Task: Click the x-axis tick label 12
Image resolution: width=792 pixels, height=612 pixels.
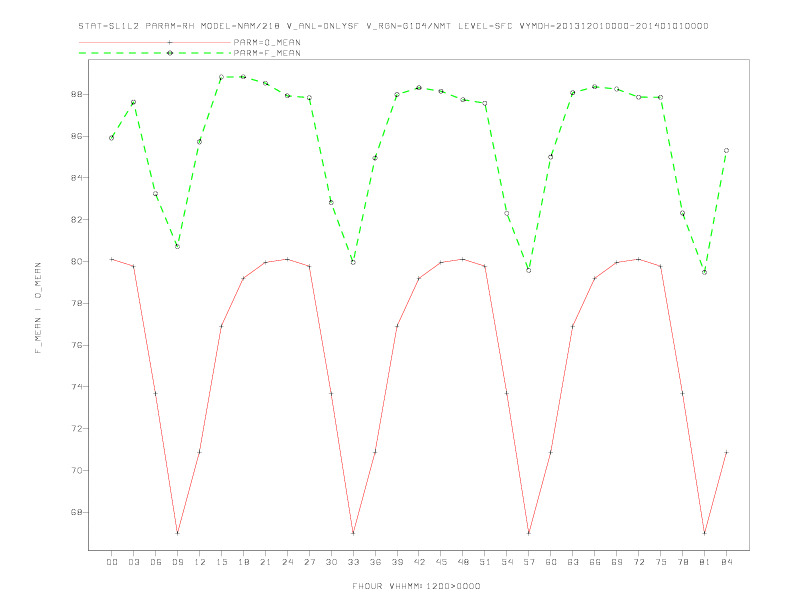Action: pos(200,562)
